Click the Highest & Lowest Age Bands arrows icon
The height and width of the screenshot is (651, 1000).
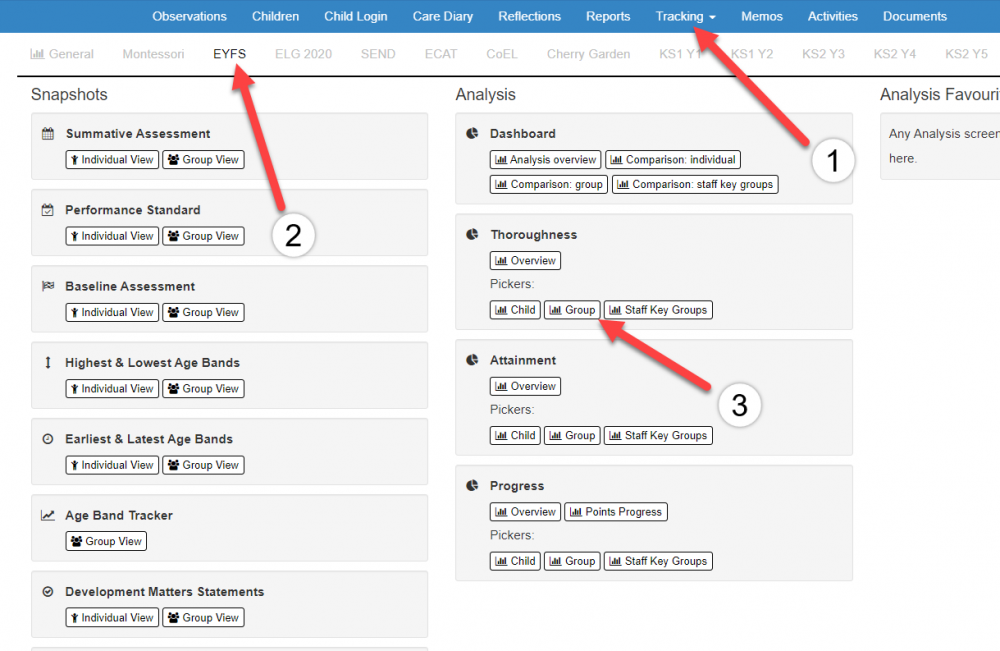tap(48, 363)
